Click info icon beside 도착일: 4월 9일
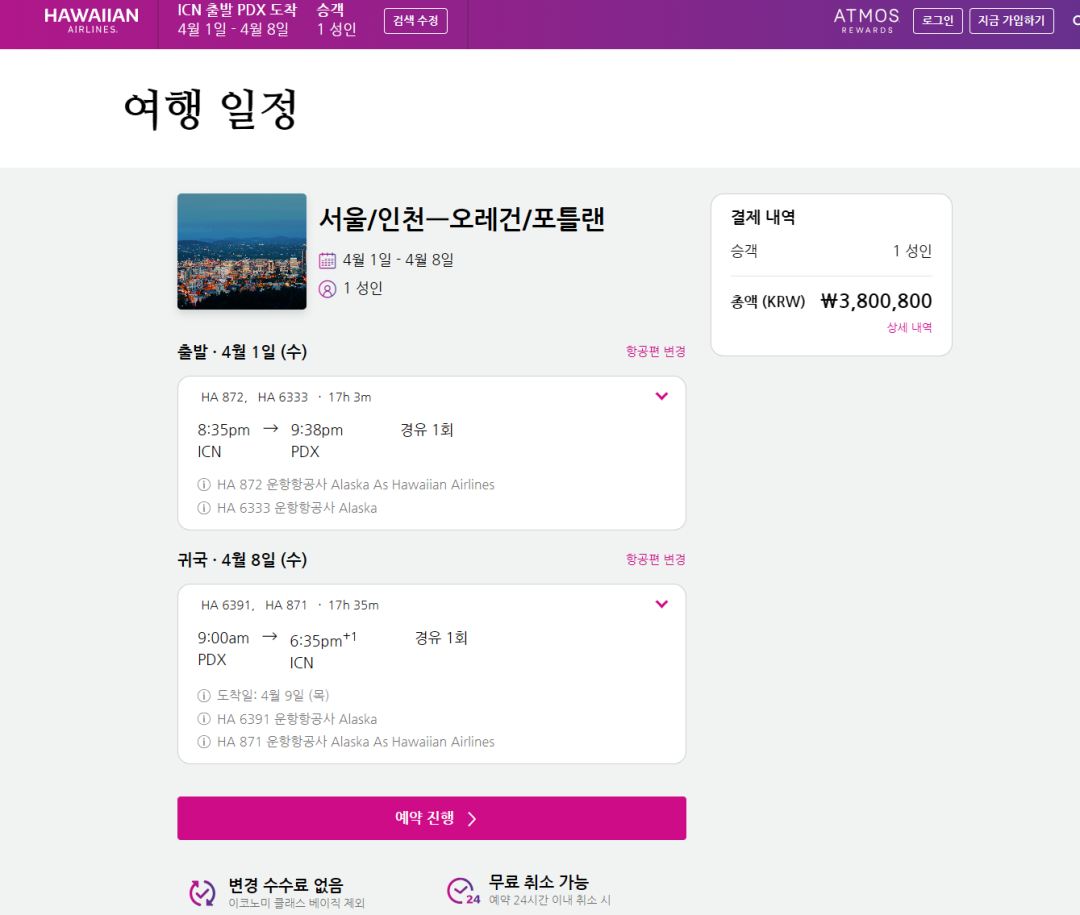 tap(204, 695)
